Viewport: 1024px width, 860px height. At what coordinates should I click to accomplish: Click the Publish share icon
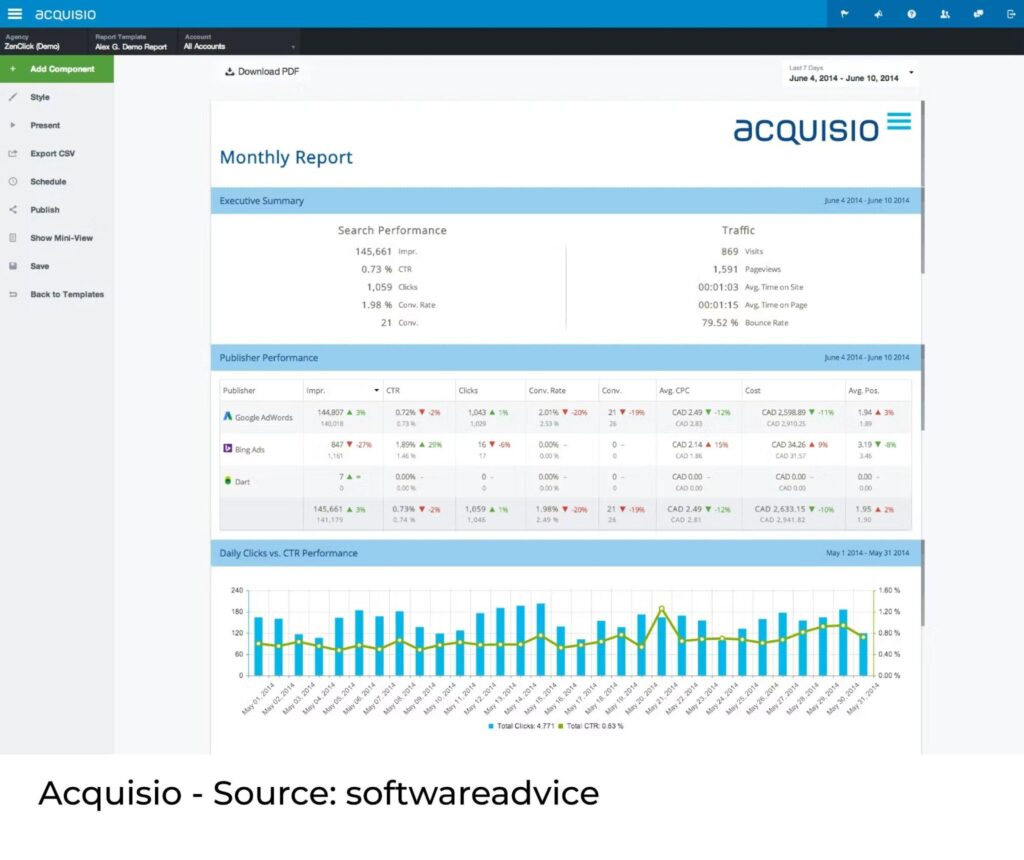click(12, 210)
